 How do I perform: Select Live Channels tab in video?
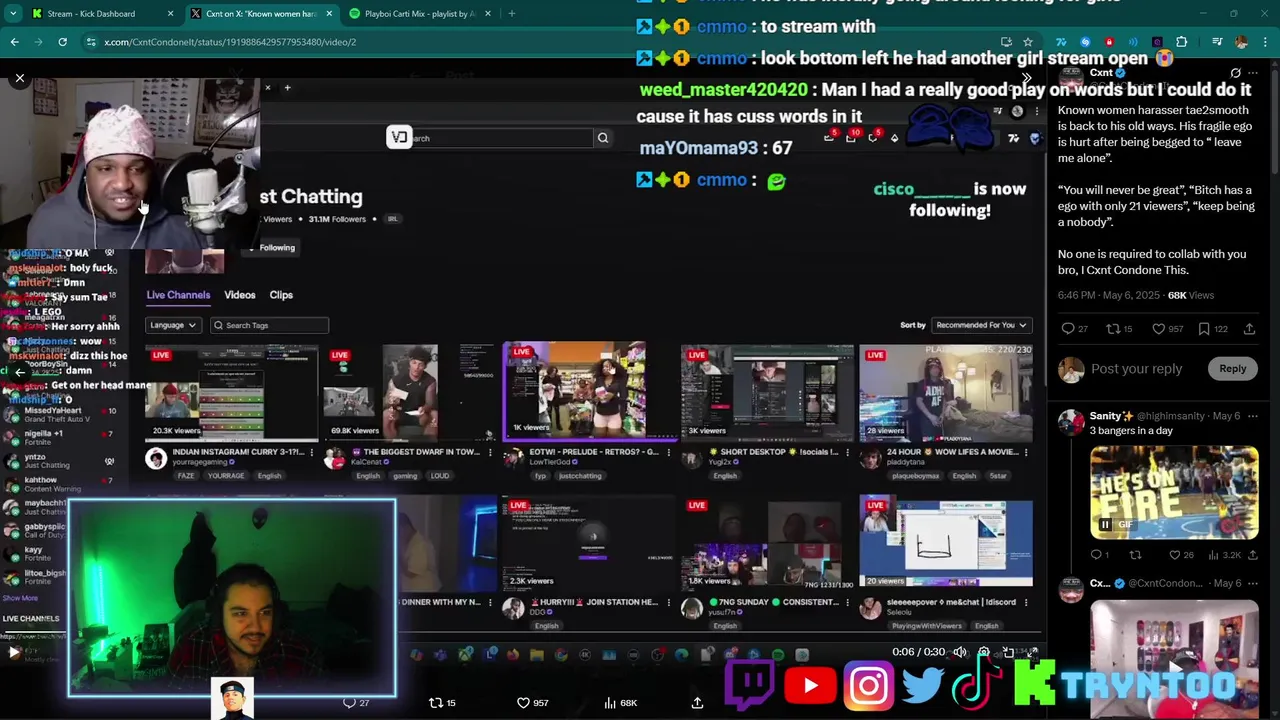point(178,295)
